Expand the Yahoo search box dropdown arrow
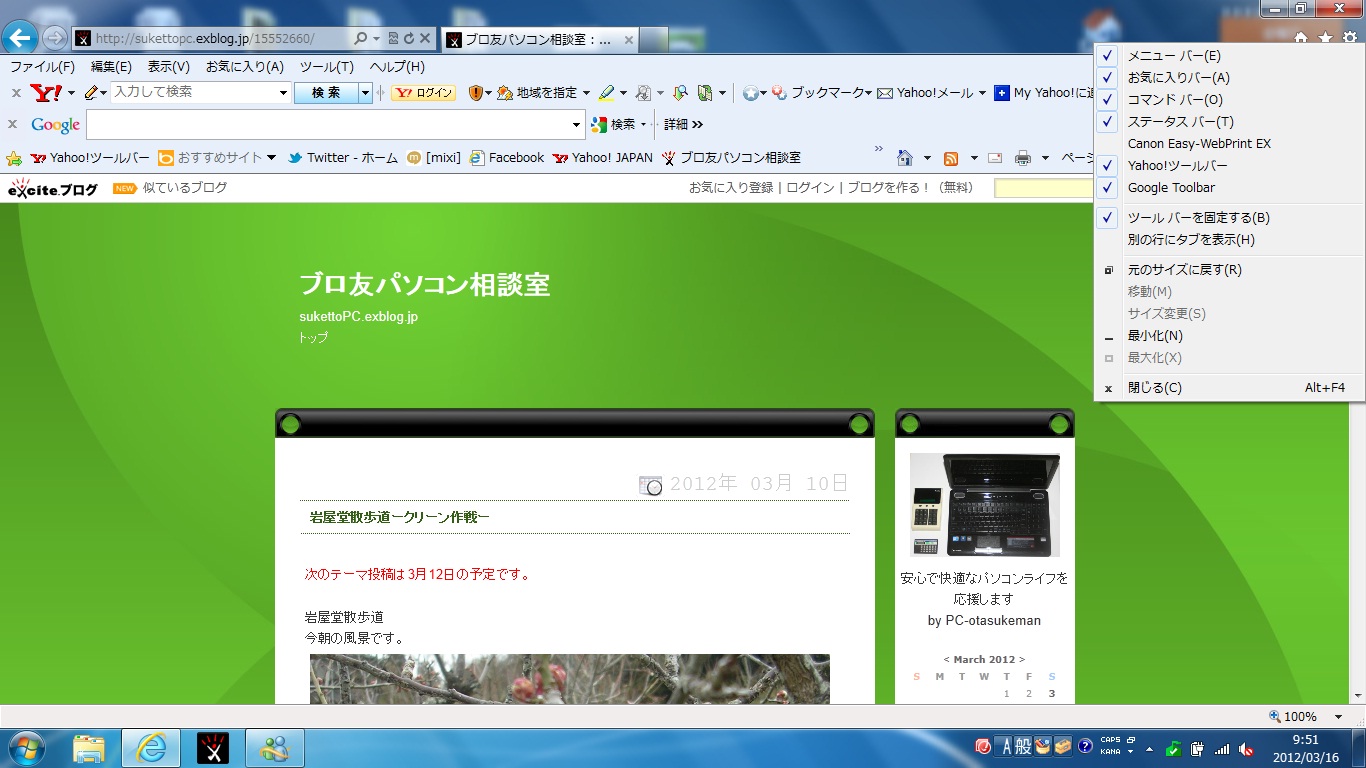The width and height of the screenshot is (1366, 768). (x=283, y=93)
